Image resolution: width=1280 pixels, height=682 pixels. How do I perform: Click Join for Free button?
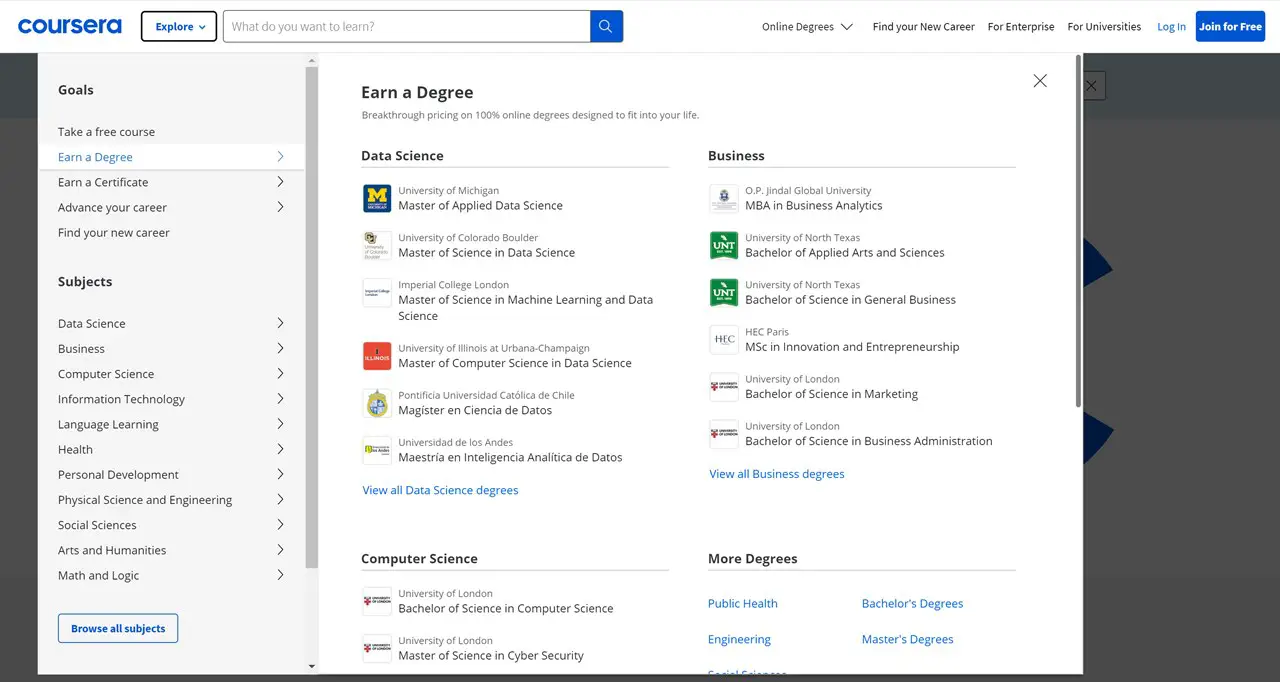(x=1230, y=26)
